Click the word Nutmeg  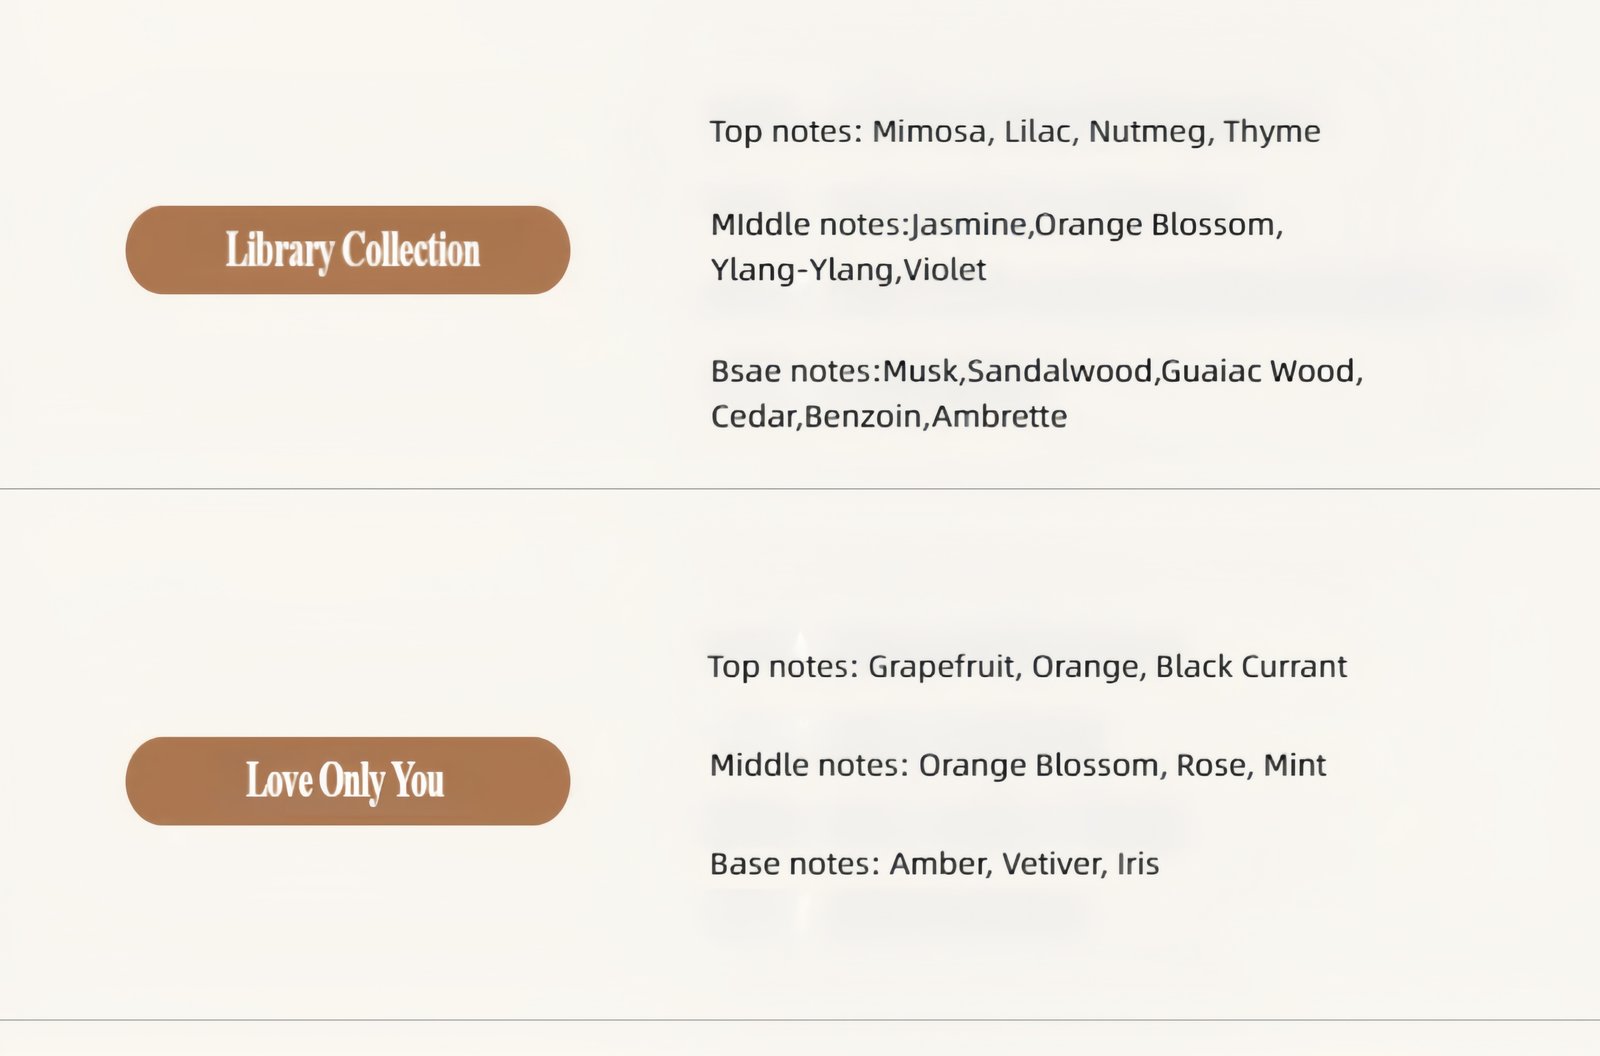(1147, 132)
